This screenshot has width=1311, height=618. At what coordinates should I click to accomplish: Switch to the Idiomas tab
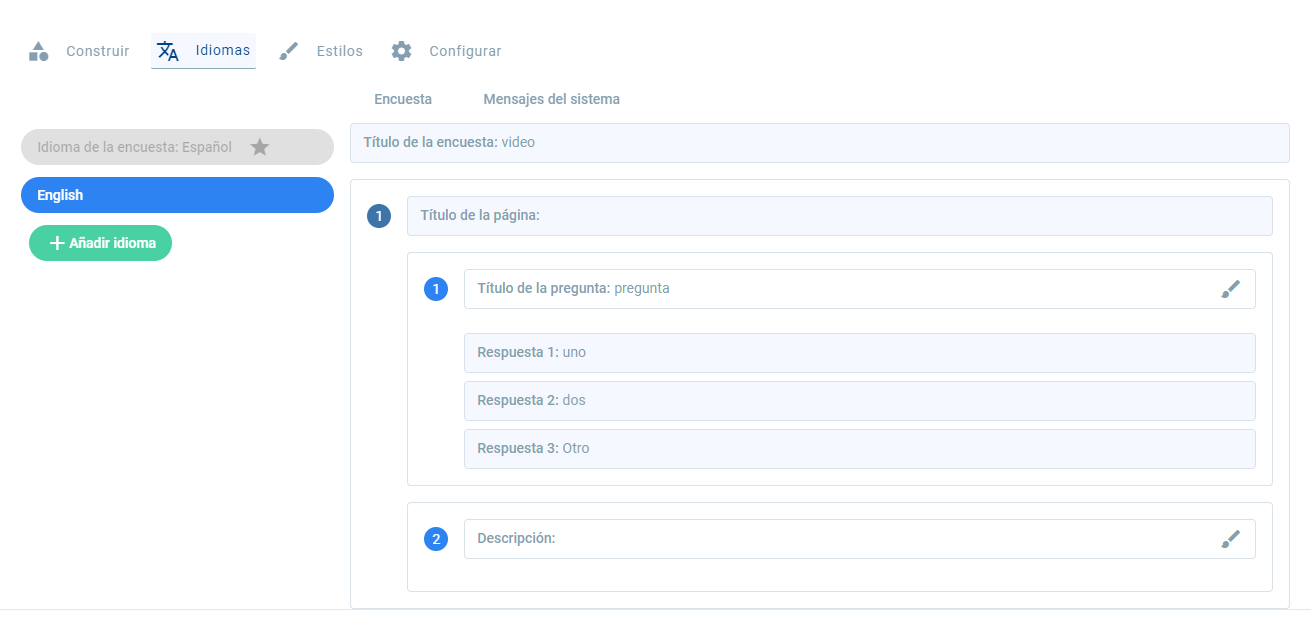203,51
